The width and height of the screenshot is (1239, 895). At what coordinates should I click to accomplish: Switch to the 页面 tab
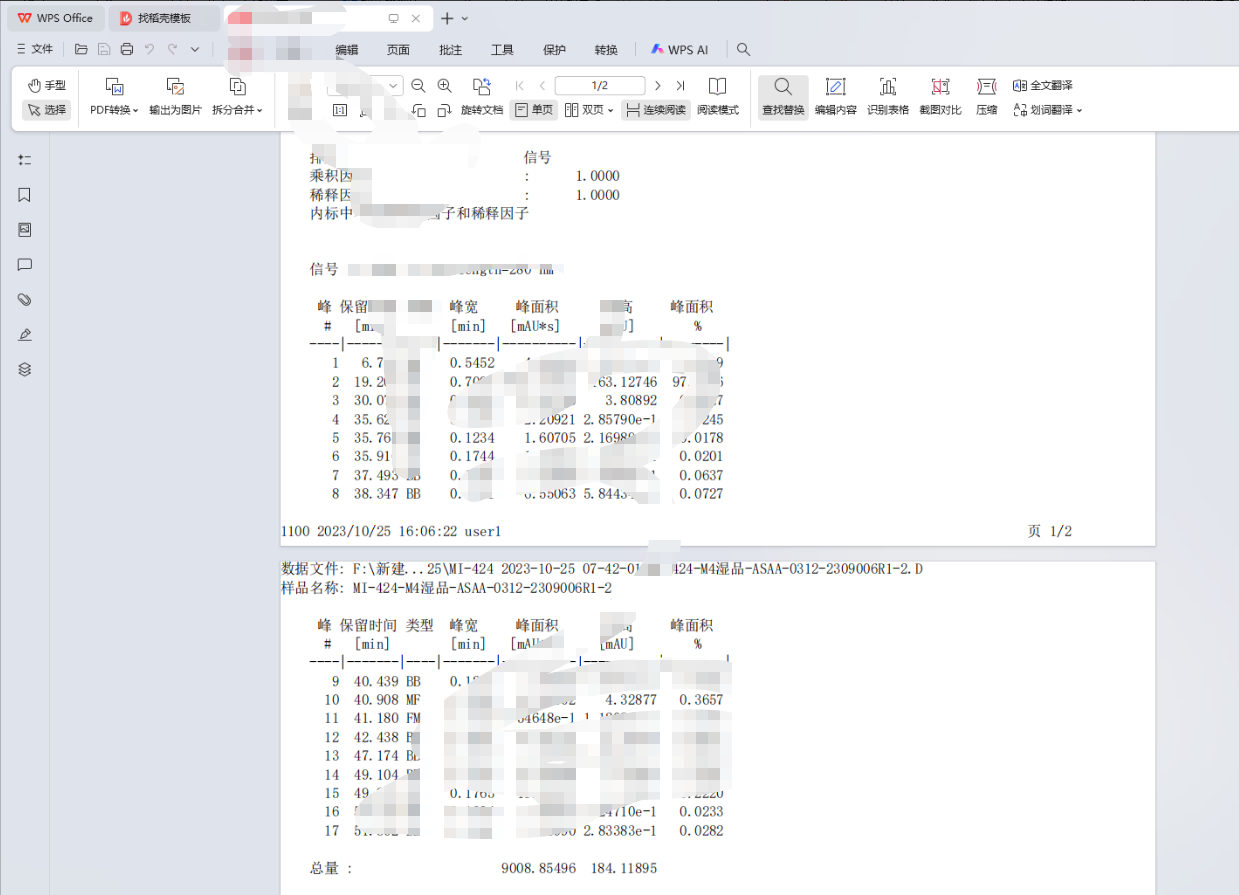pos(398,49)
